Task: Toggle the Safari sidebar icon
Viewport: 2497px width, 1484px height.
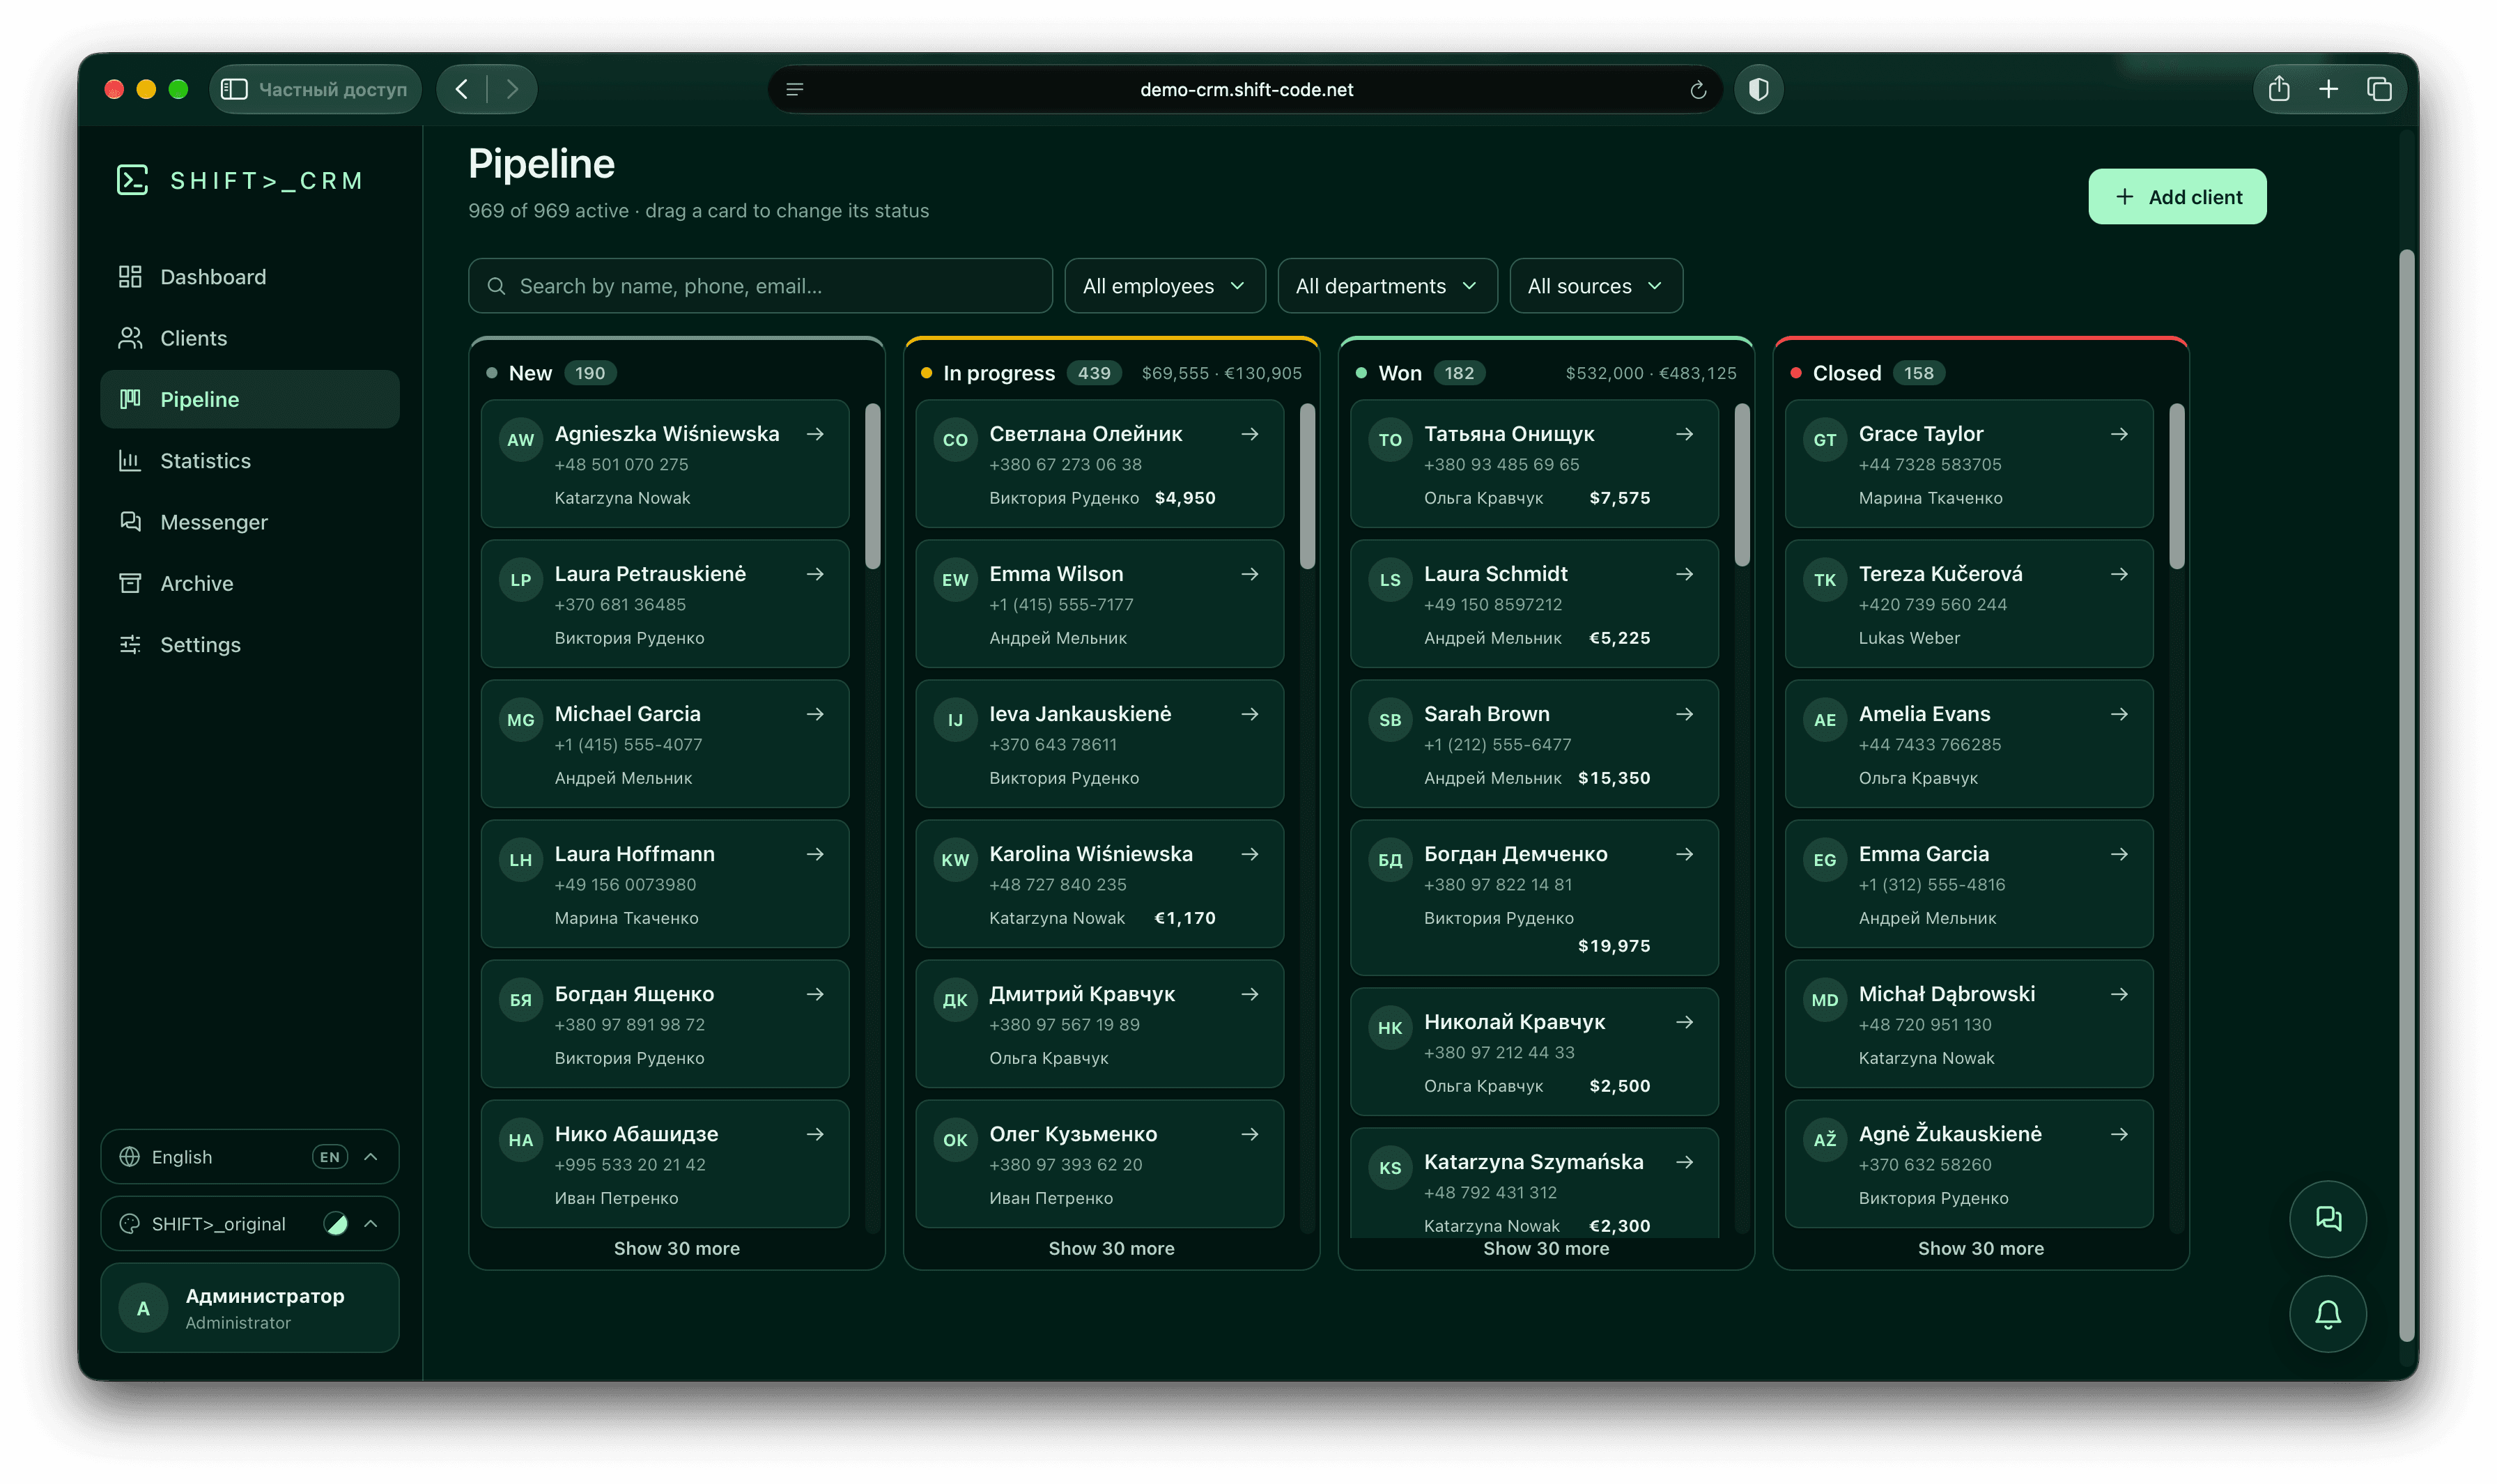Action: coord(234,90)
